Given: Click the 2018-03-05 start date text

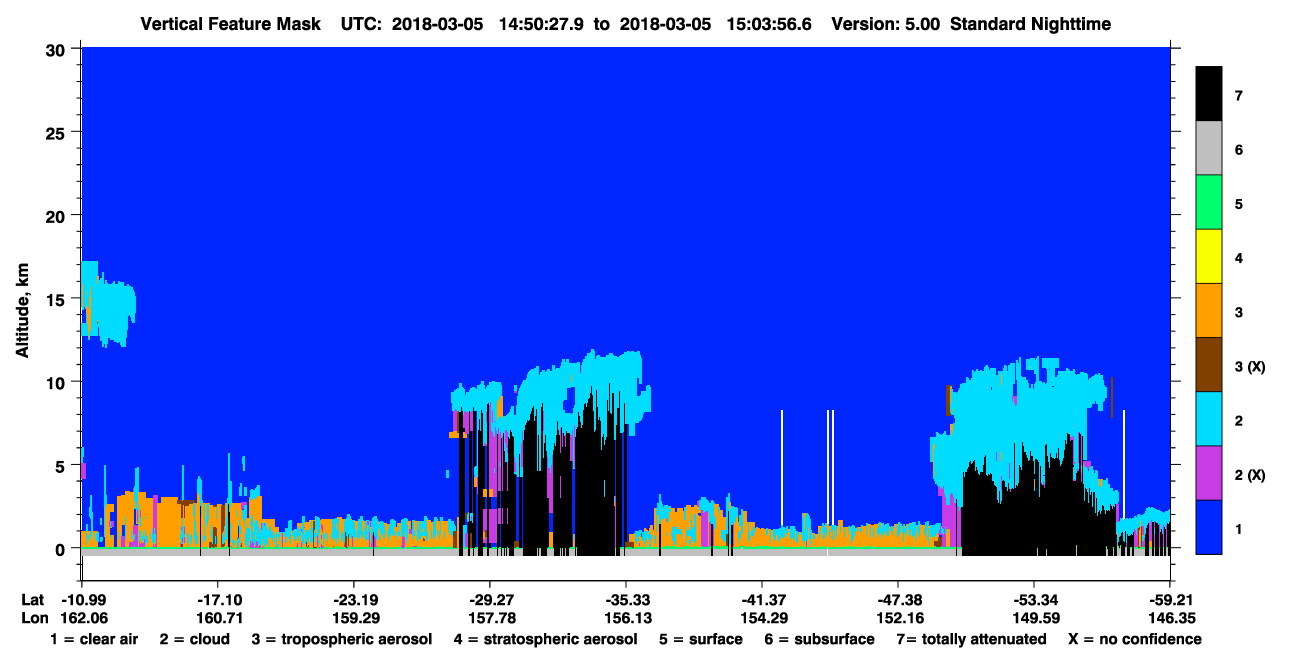Looking at the screenshot, I should (436, 24).
